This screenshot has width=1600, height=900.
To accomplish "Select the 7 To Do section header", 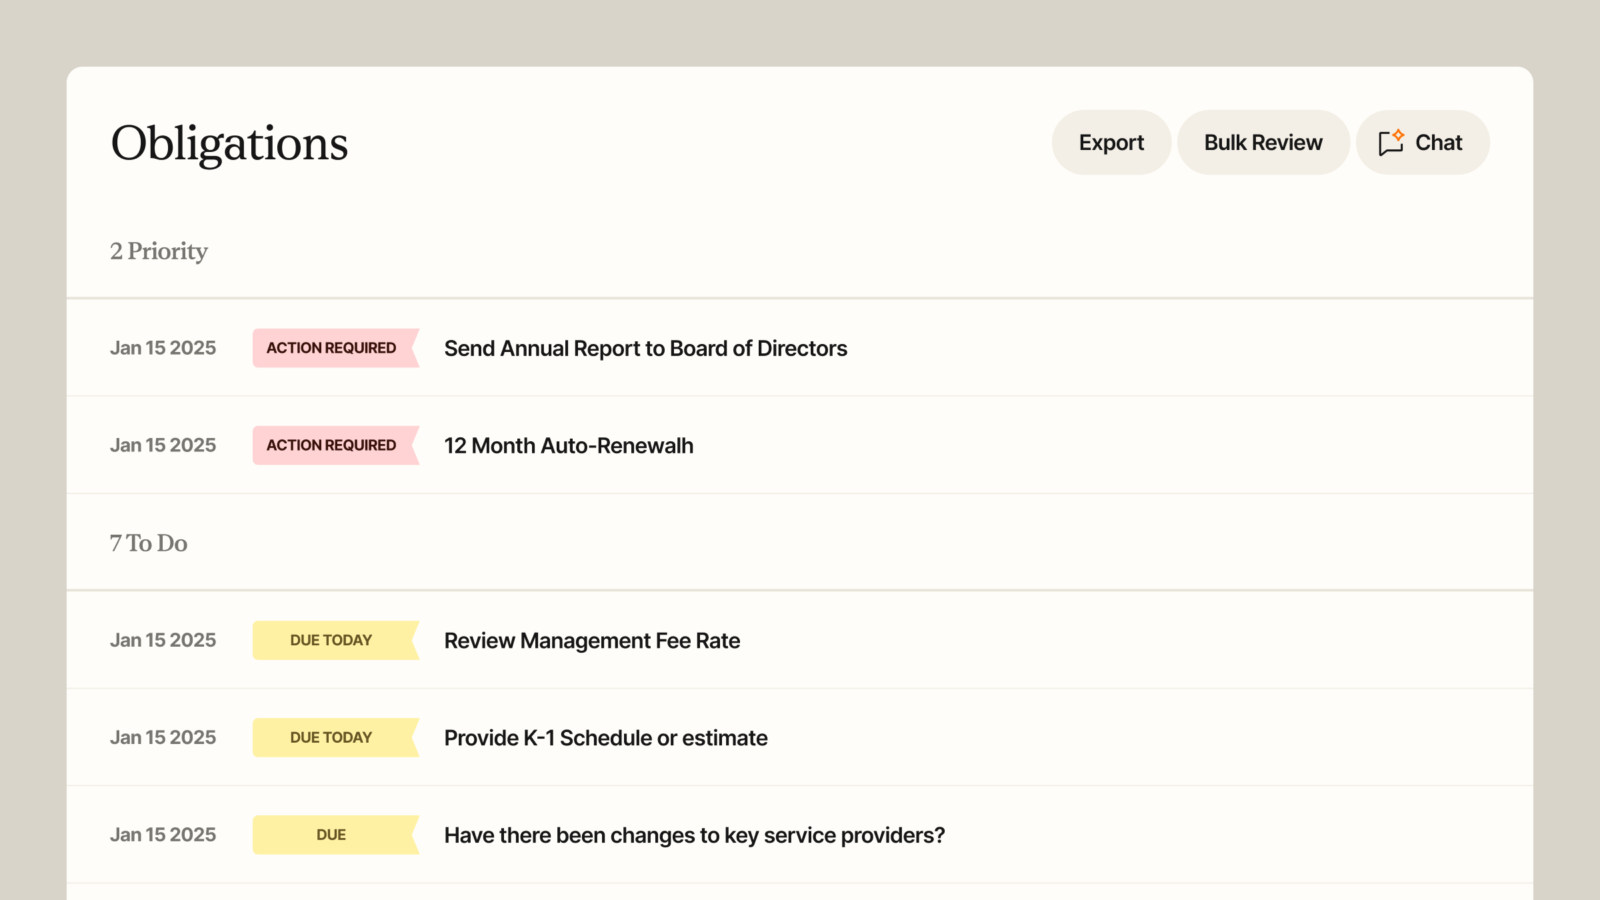I will coord(149,543).
